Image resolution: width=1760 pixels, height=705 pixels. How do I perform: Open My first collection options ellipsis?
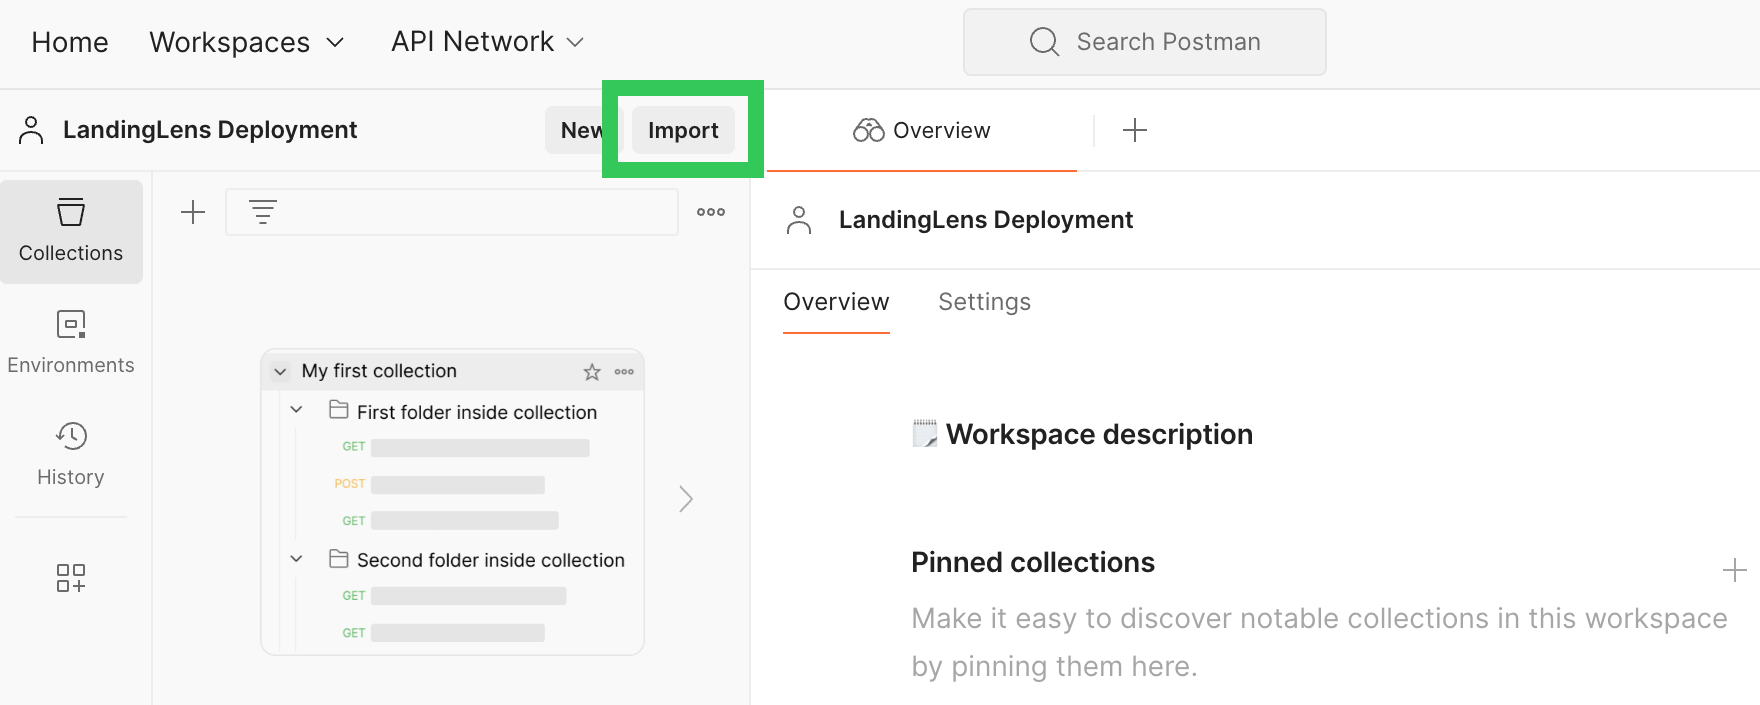(x=624, y=372)
